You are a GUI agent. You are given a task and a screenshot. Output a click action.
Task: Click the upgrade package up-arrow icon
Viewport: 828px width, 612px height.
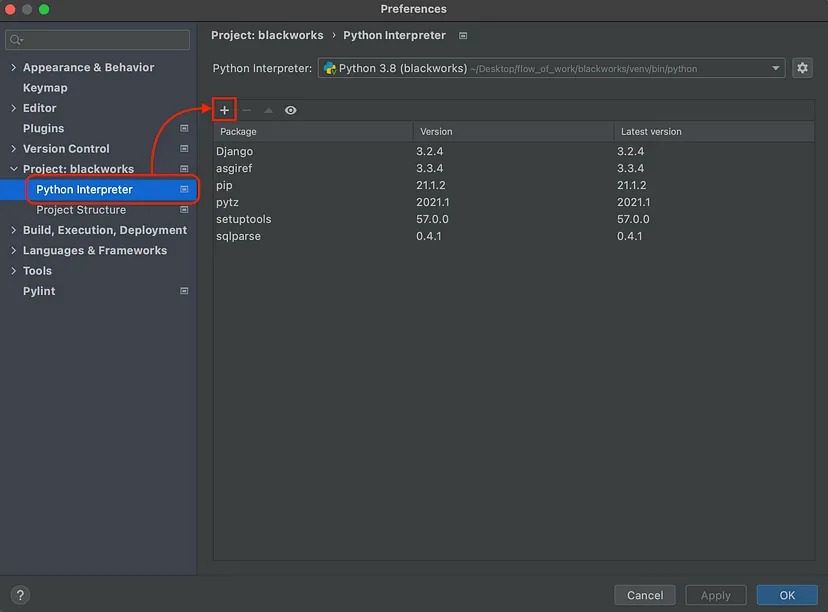[x=268, y=110]
